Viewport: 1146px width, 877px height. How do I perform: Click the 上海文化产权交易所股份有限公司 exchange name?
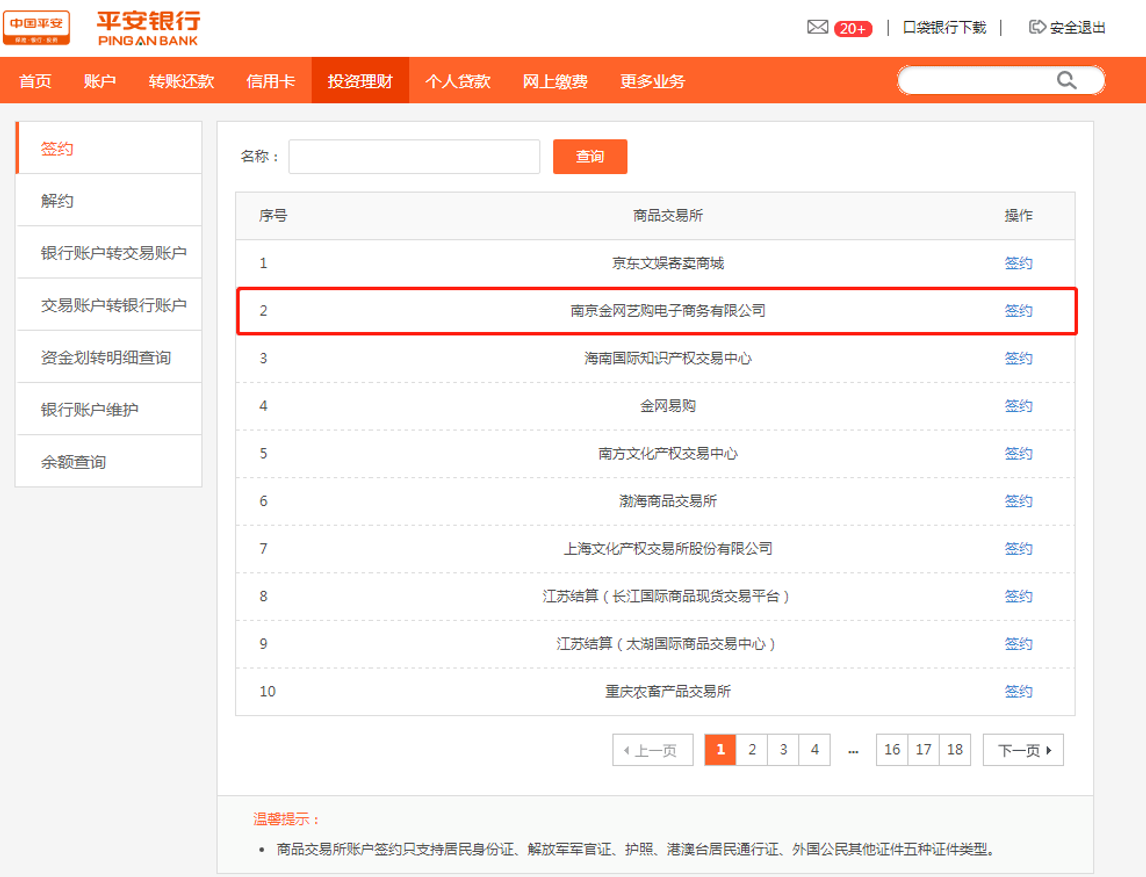668,548
